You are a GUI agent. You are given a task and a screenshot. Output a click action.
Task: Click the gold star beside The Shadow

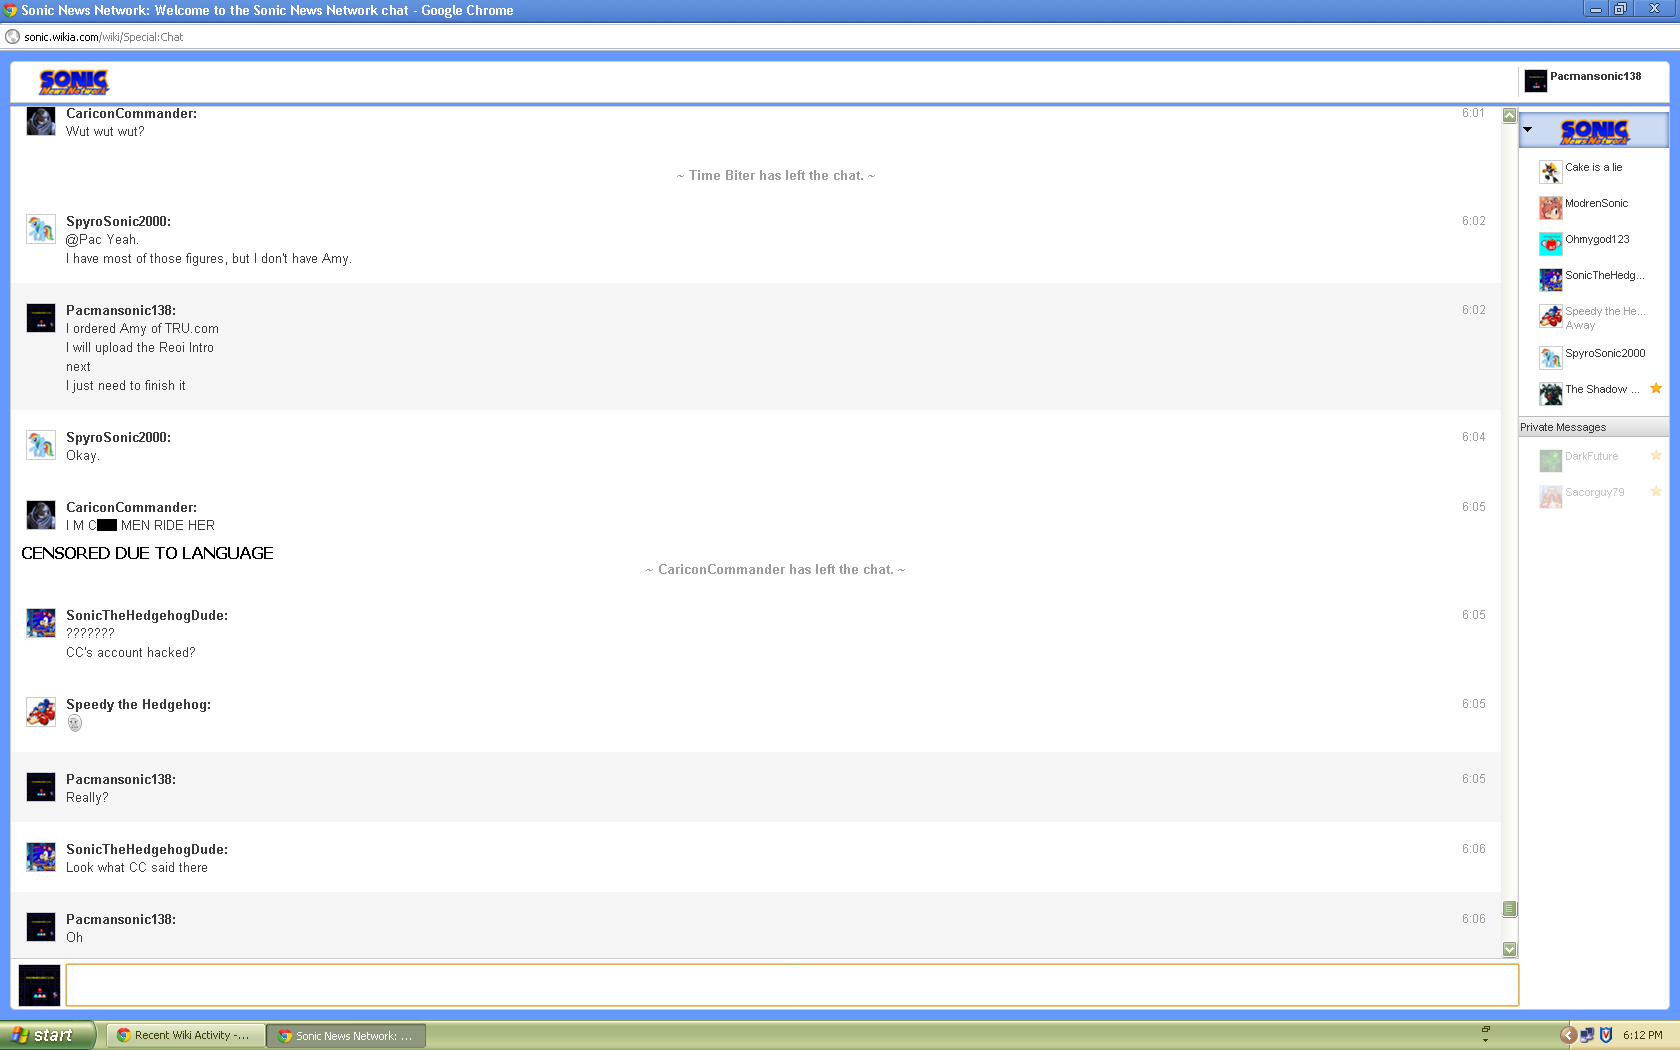(x=1656, y=388)
